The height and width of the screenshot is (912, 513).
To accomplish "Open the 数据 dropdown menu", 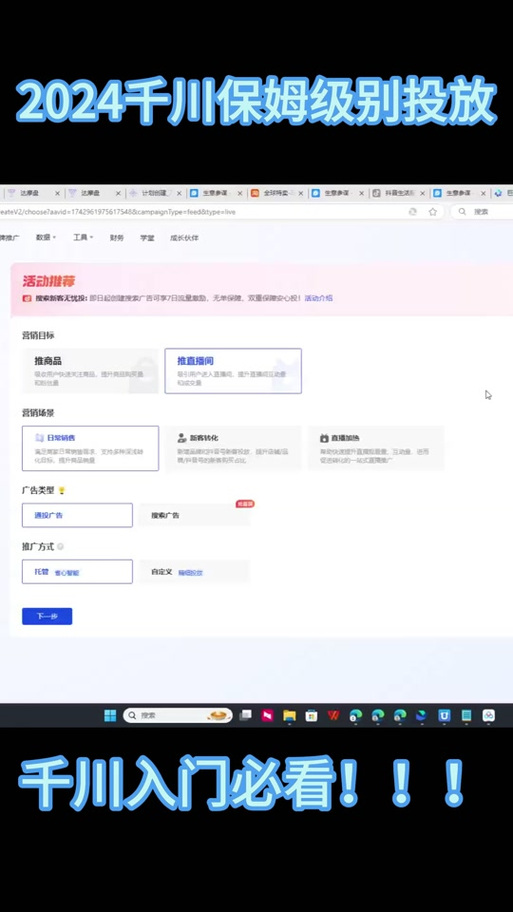I will pos(46,237).
